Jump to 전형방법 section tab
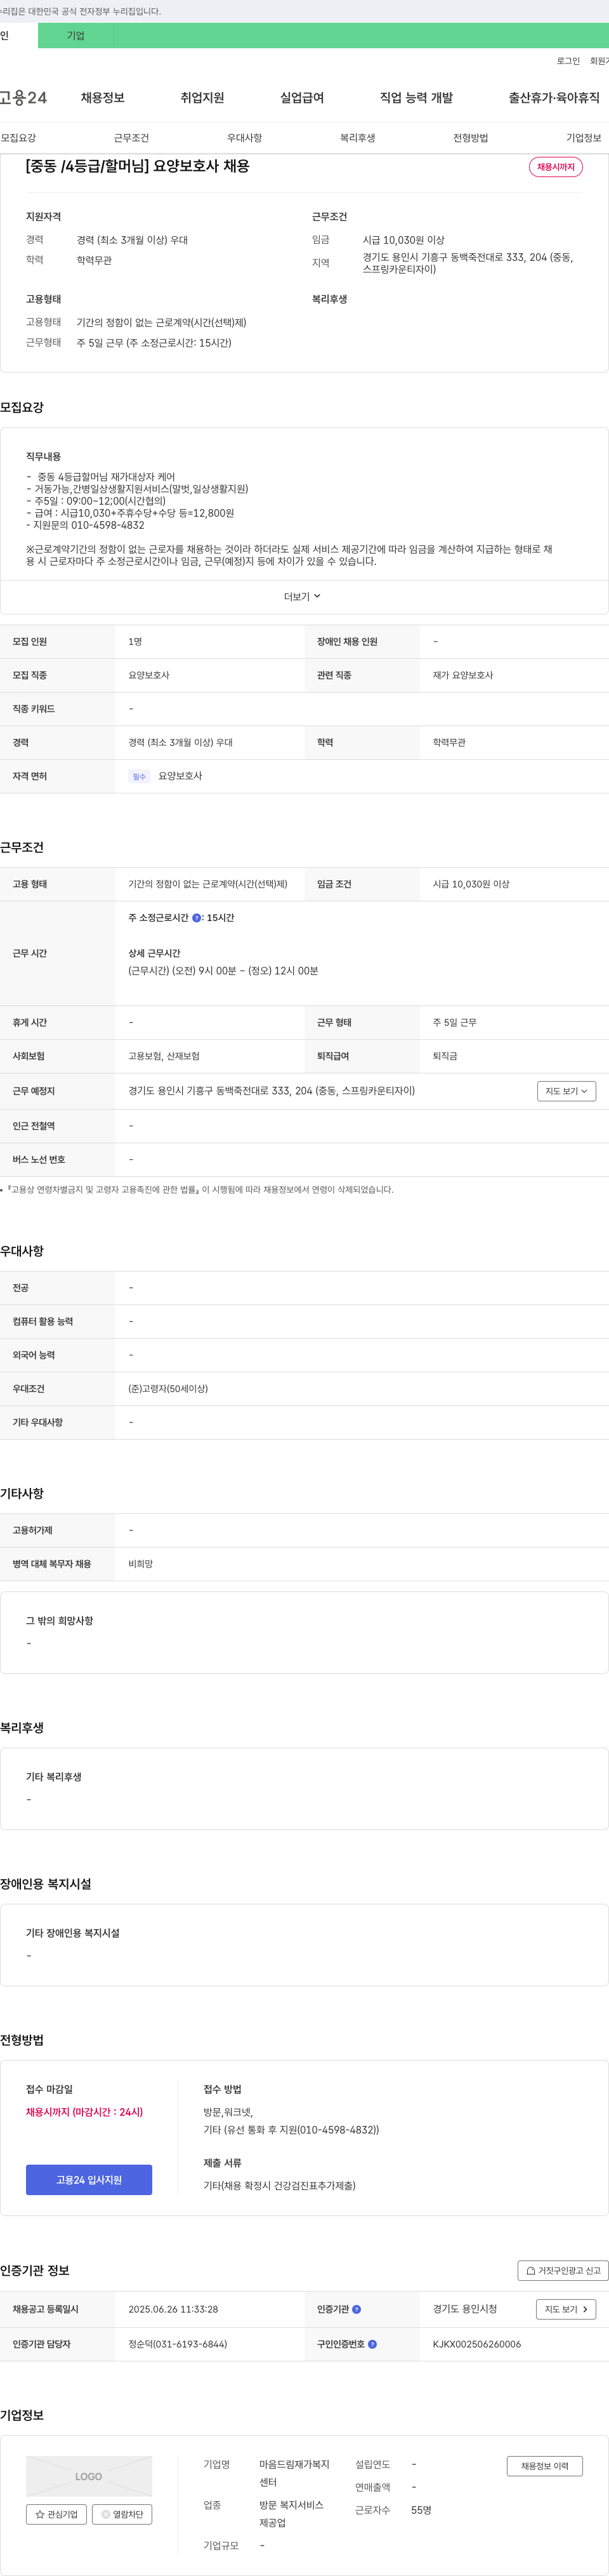The height and width of the screenshot is (2576, 609). [471, 138]
